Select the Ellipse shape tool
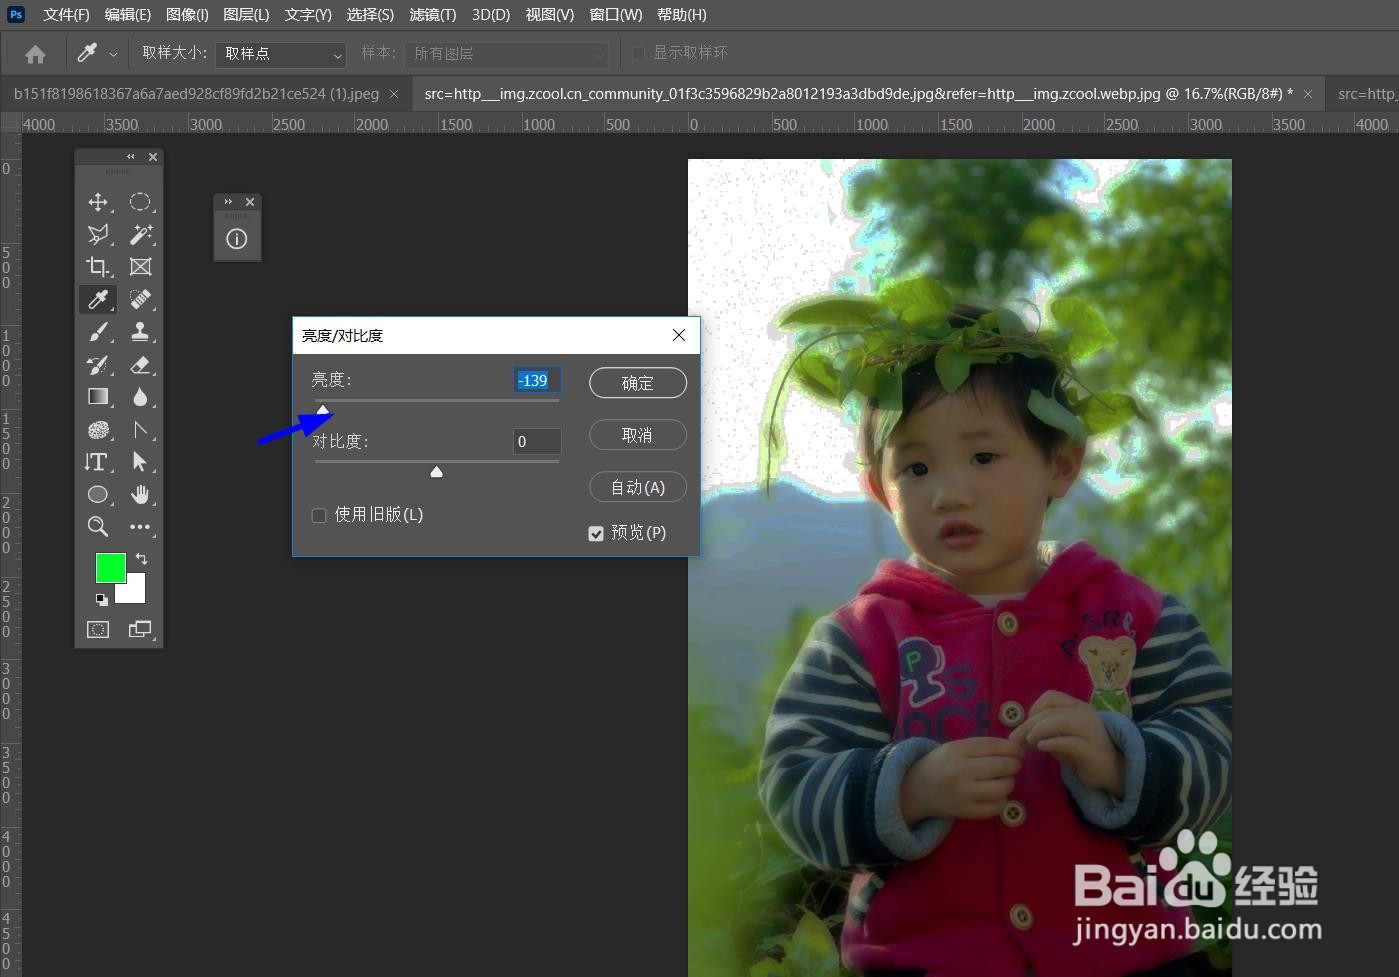The width and height of the screenshot is (1399, 977). click(x=98, y=494)
